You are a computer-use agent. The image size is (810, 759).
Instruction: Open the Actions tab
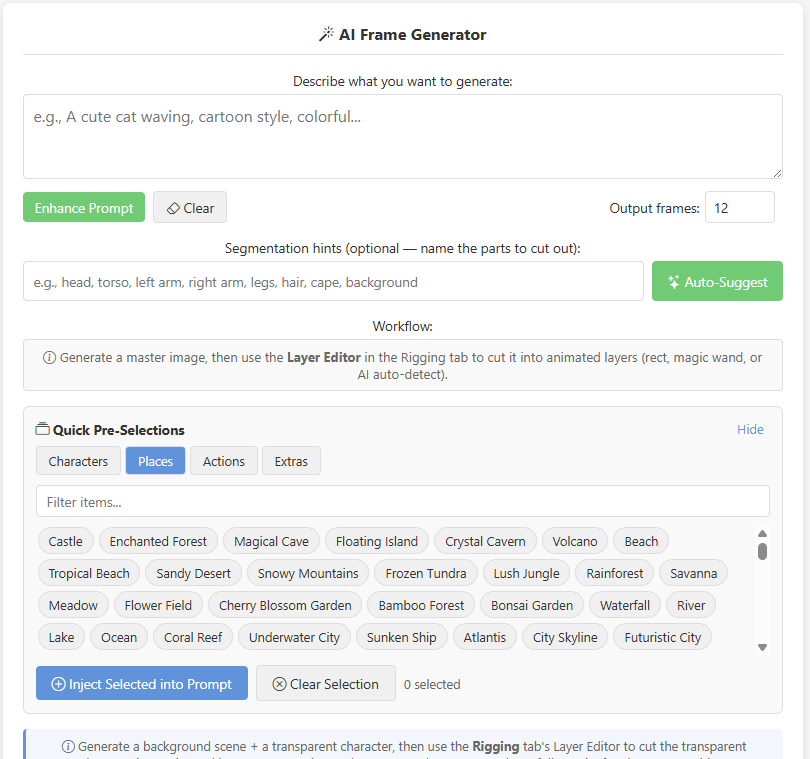224,461
